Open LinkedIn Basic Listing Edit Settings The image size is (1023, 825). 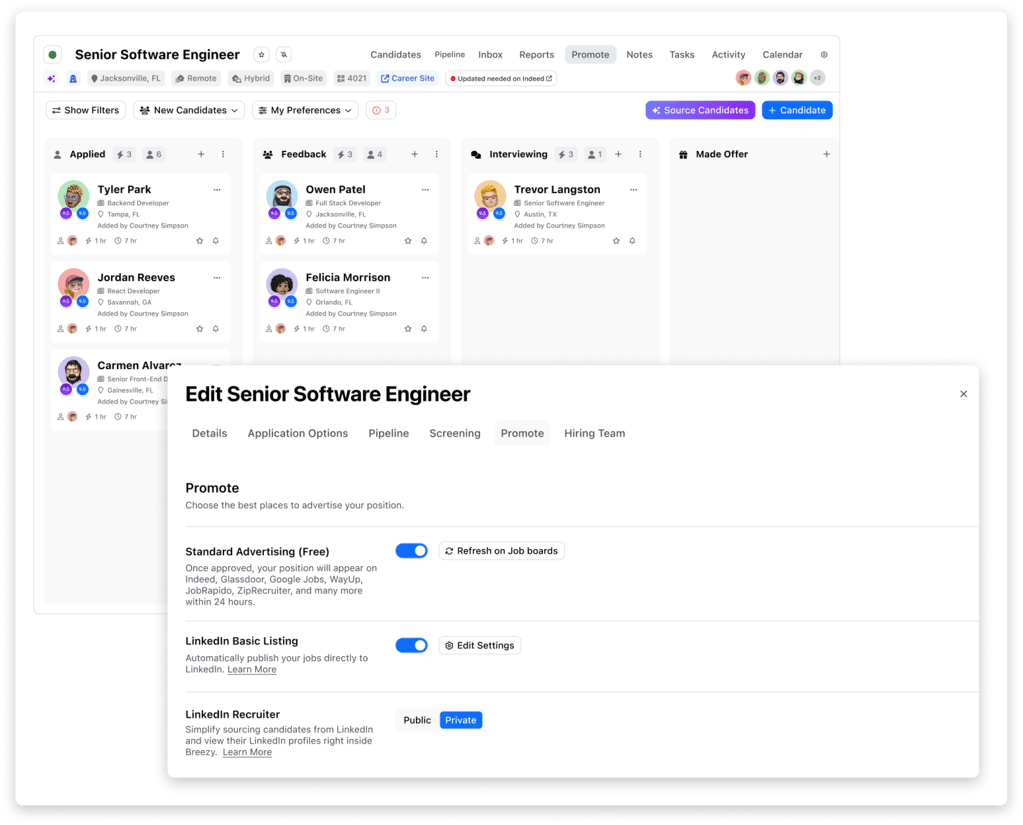(480, 646)
